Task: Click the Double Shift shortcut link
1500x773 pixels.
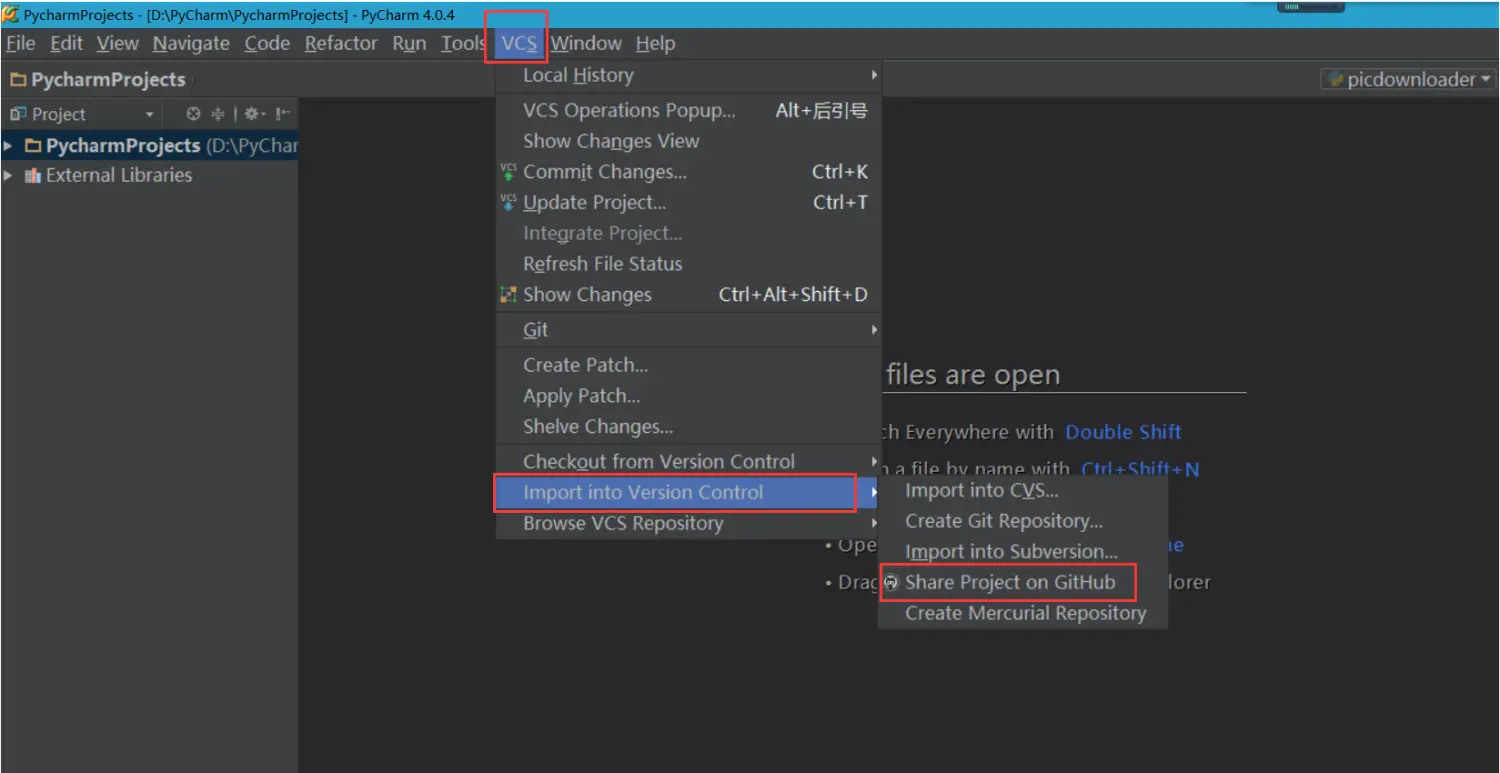Action: tap(1123, 432)
